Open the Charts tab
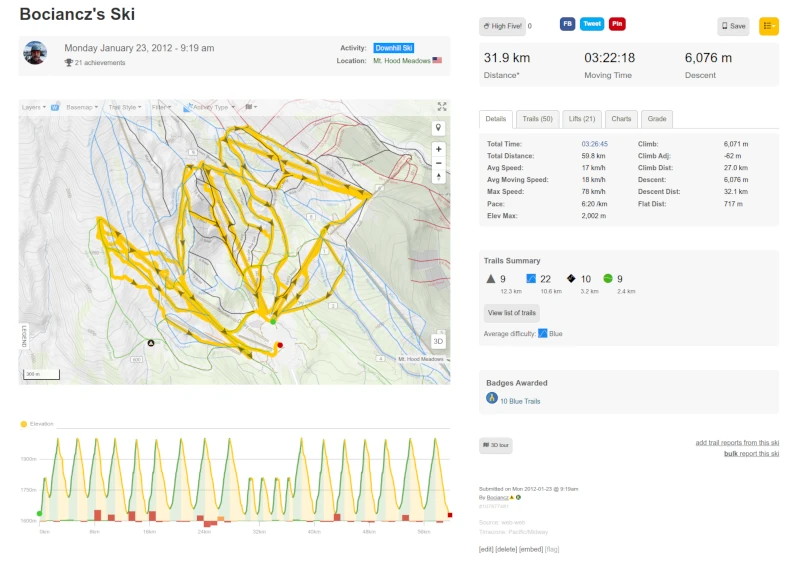 click(621, 119)
